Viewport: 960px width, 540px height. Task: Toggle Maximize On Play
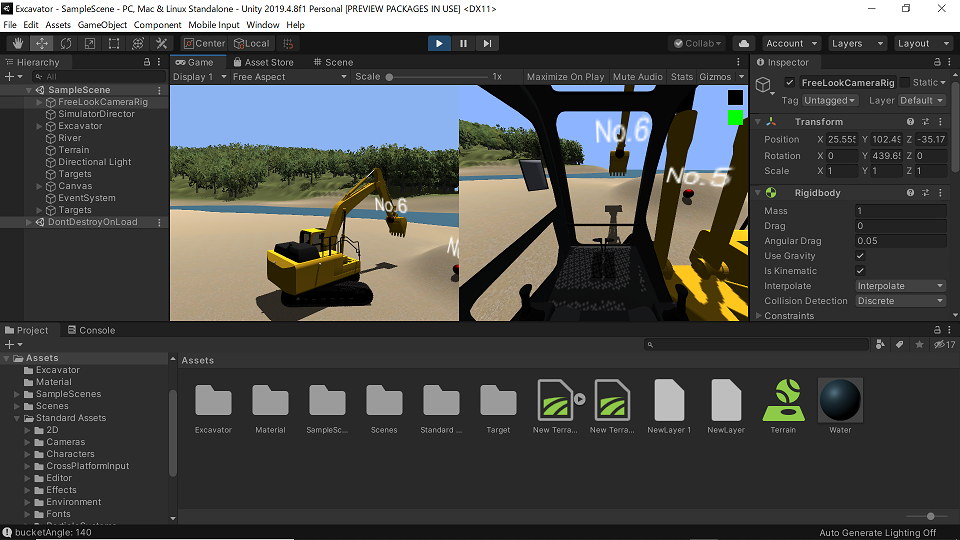[x=565, y=77]
